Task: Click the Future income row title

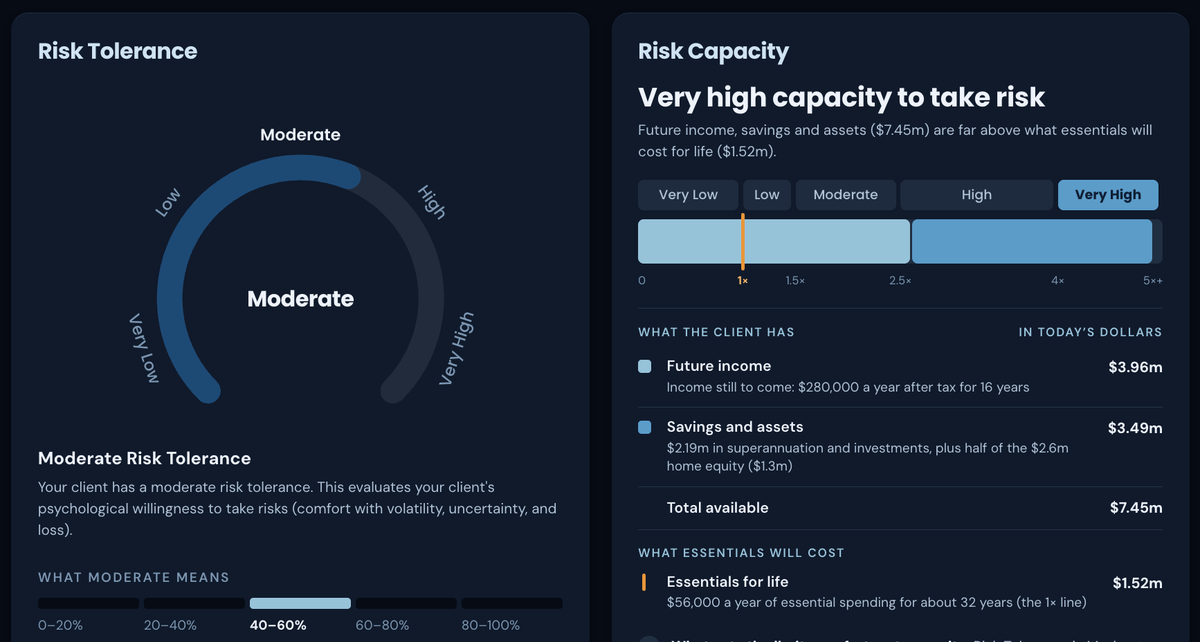Action: [x=719, y=366]
